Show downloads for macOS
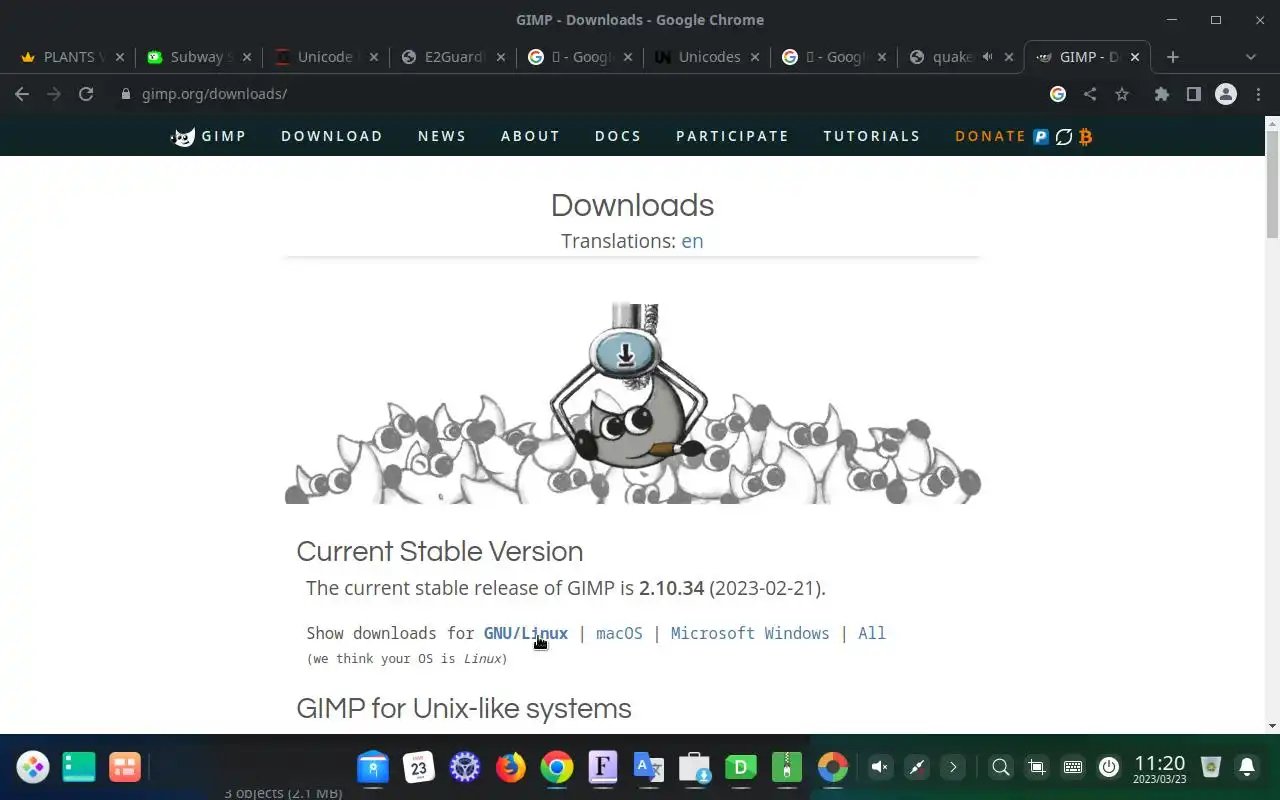 [619, 633]
